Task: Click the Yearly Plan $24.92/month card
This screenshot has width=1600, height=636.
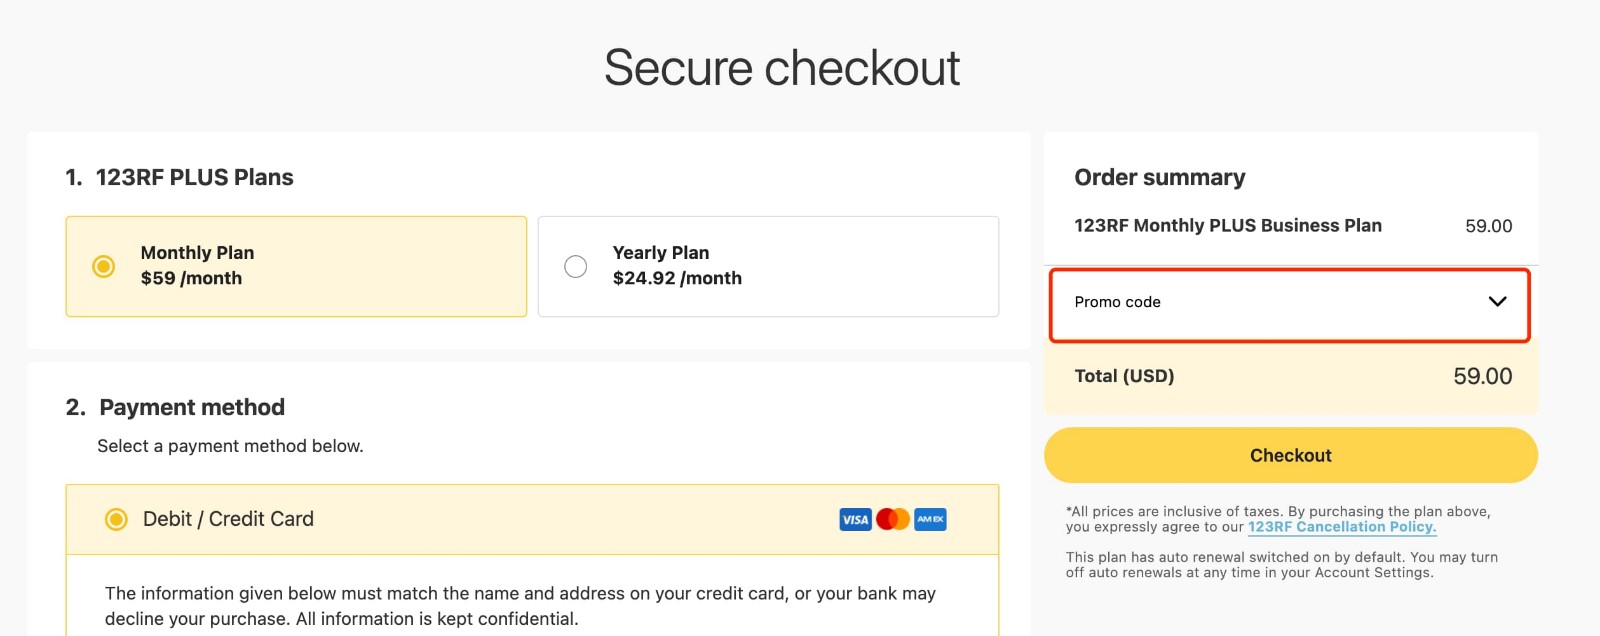Action: (x=768, y=266)
